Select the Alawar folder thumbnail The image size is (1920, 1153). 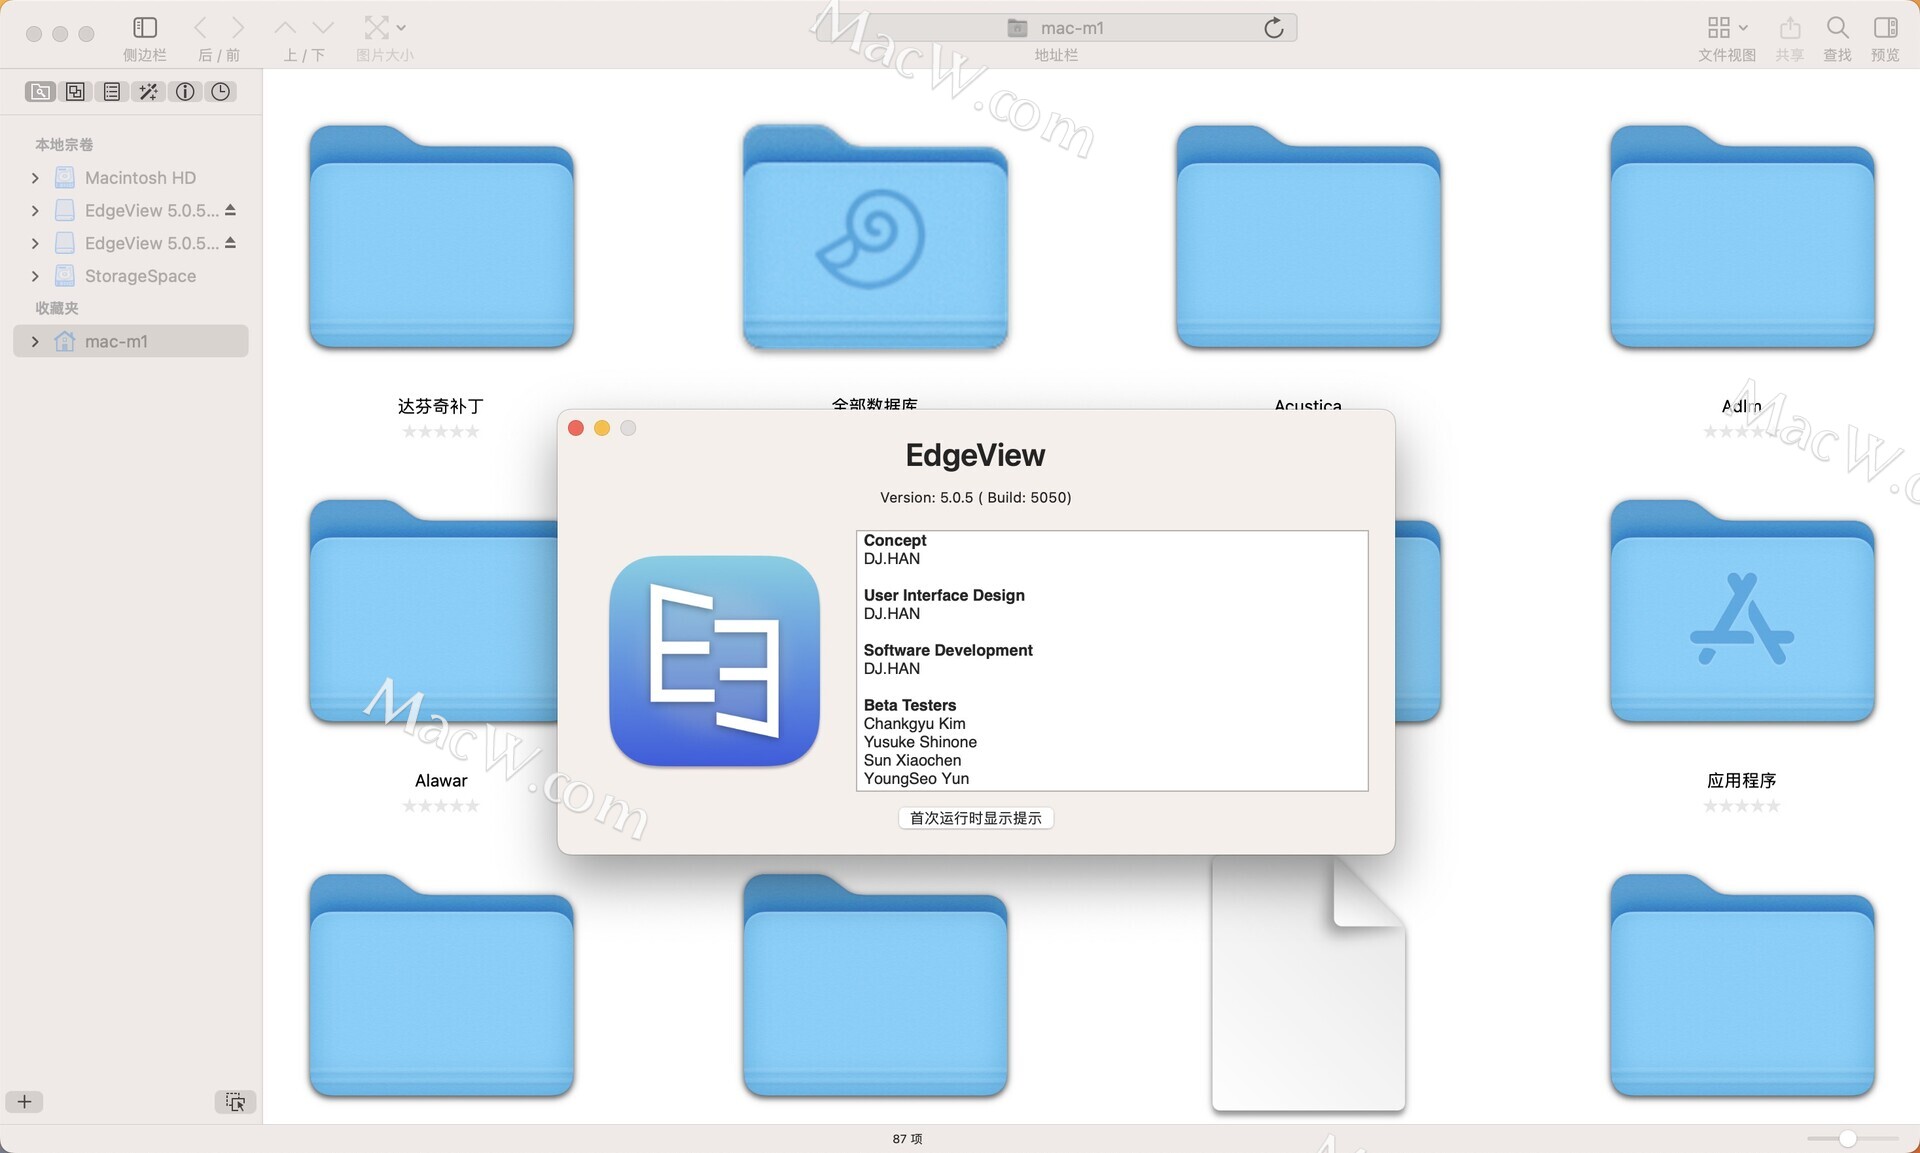[433, 611]
